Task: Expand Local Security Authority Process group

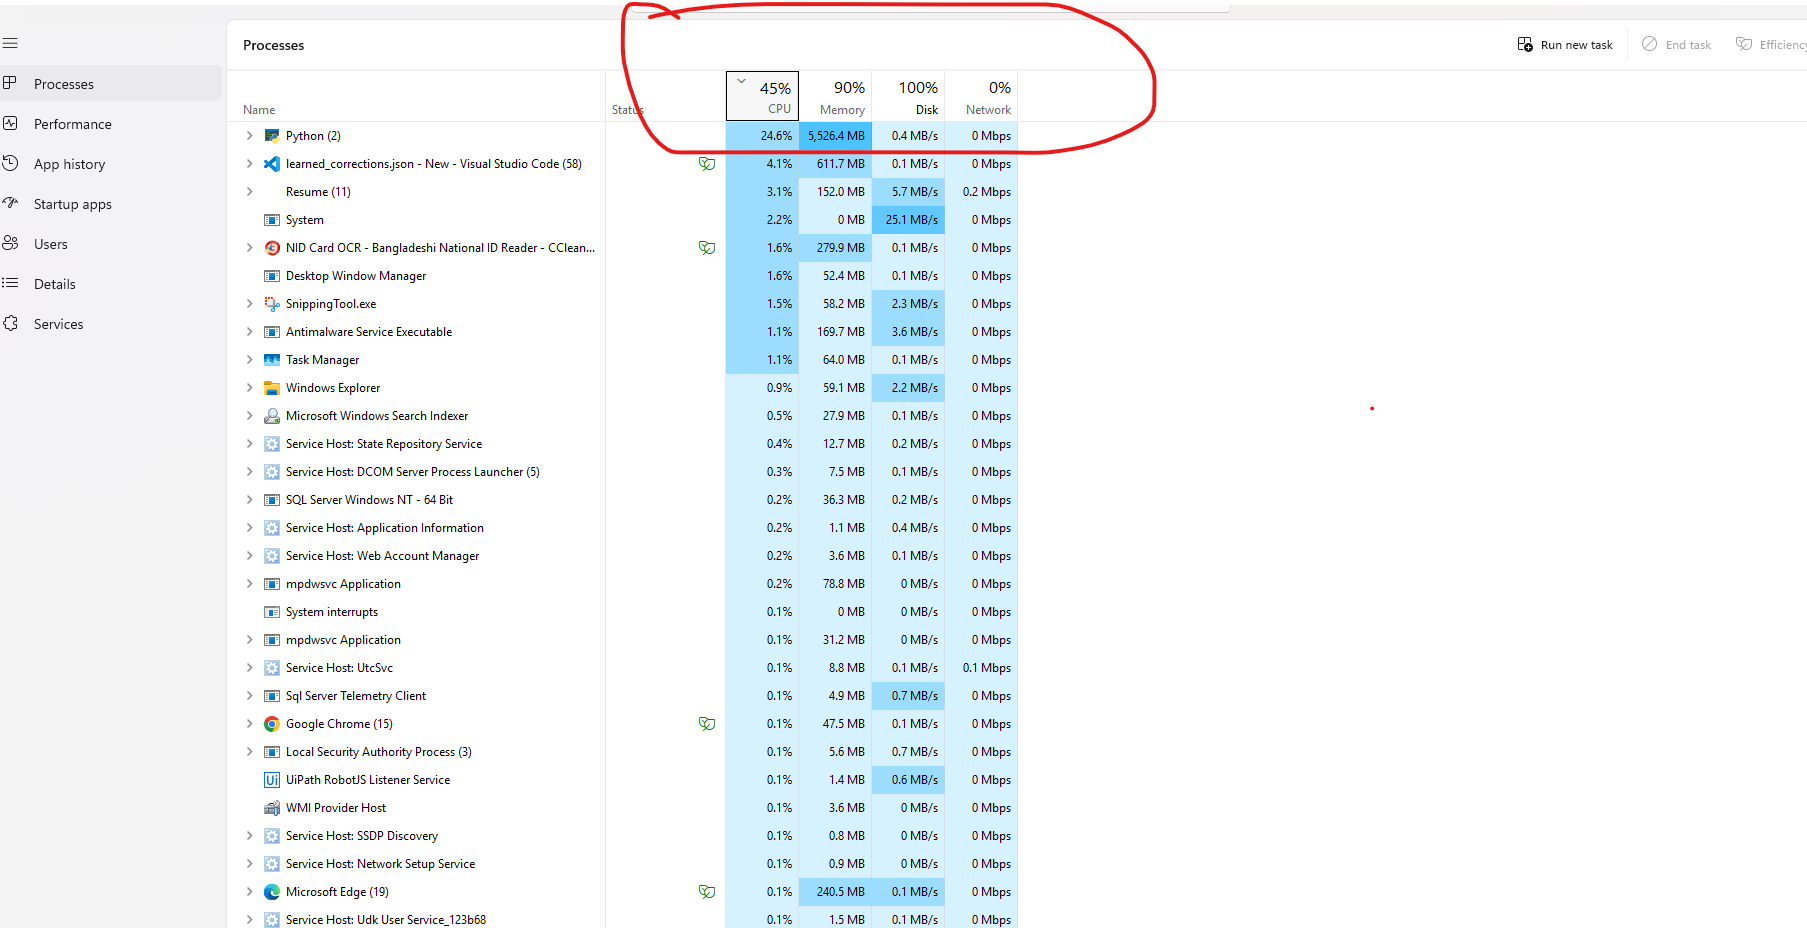Action: tap(250, 752)
